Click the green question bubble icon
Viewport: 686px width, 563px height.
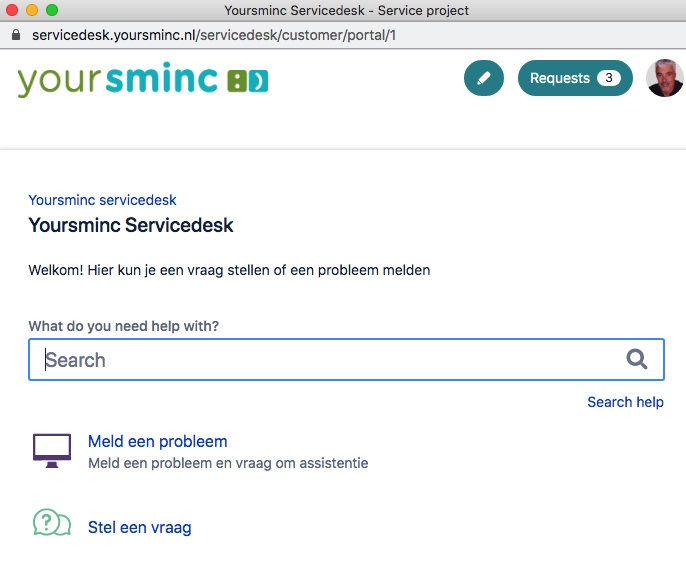tap(52, 523)
